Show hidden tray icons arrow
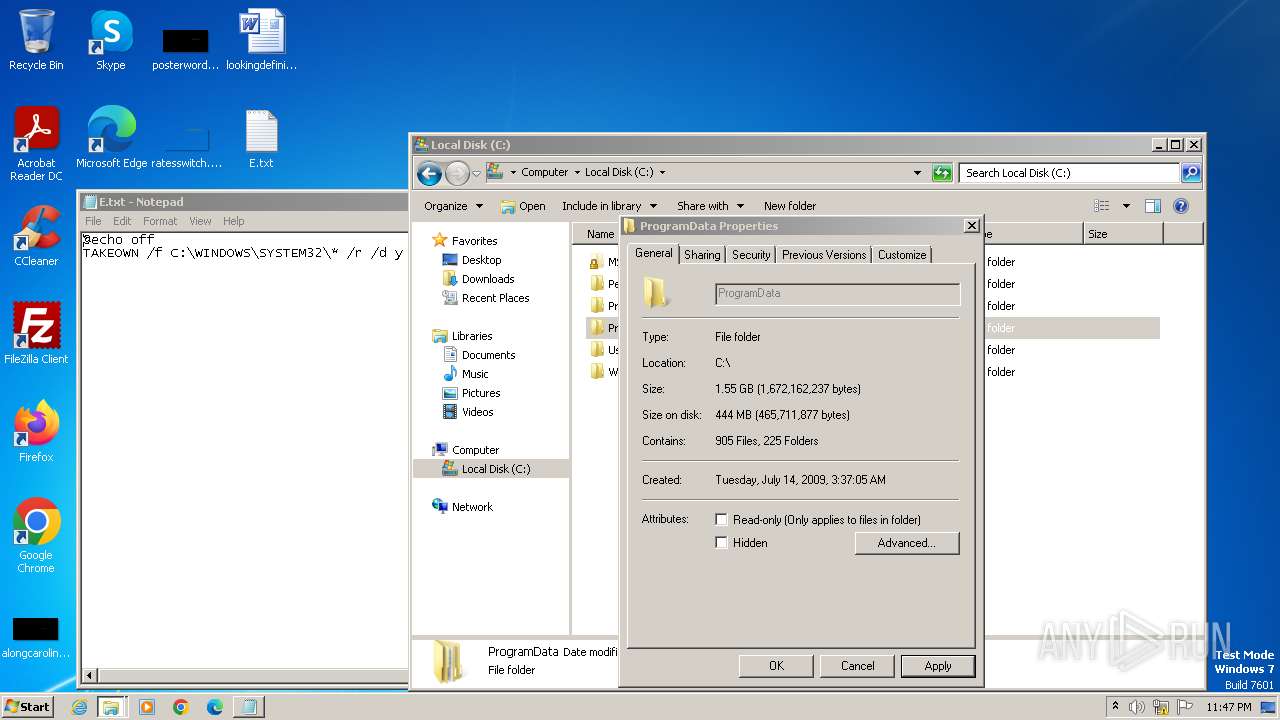Screen dimensions: 1280x720 (x=1115, y=707)
